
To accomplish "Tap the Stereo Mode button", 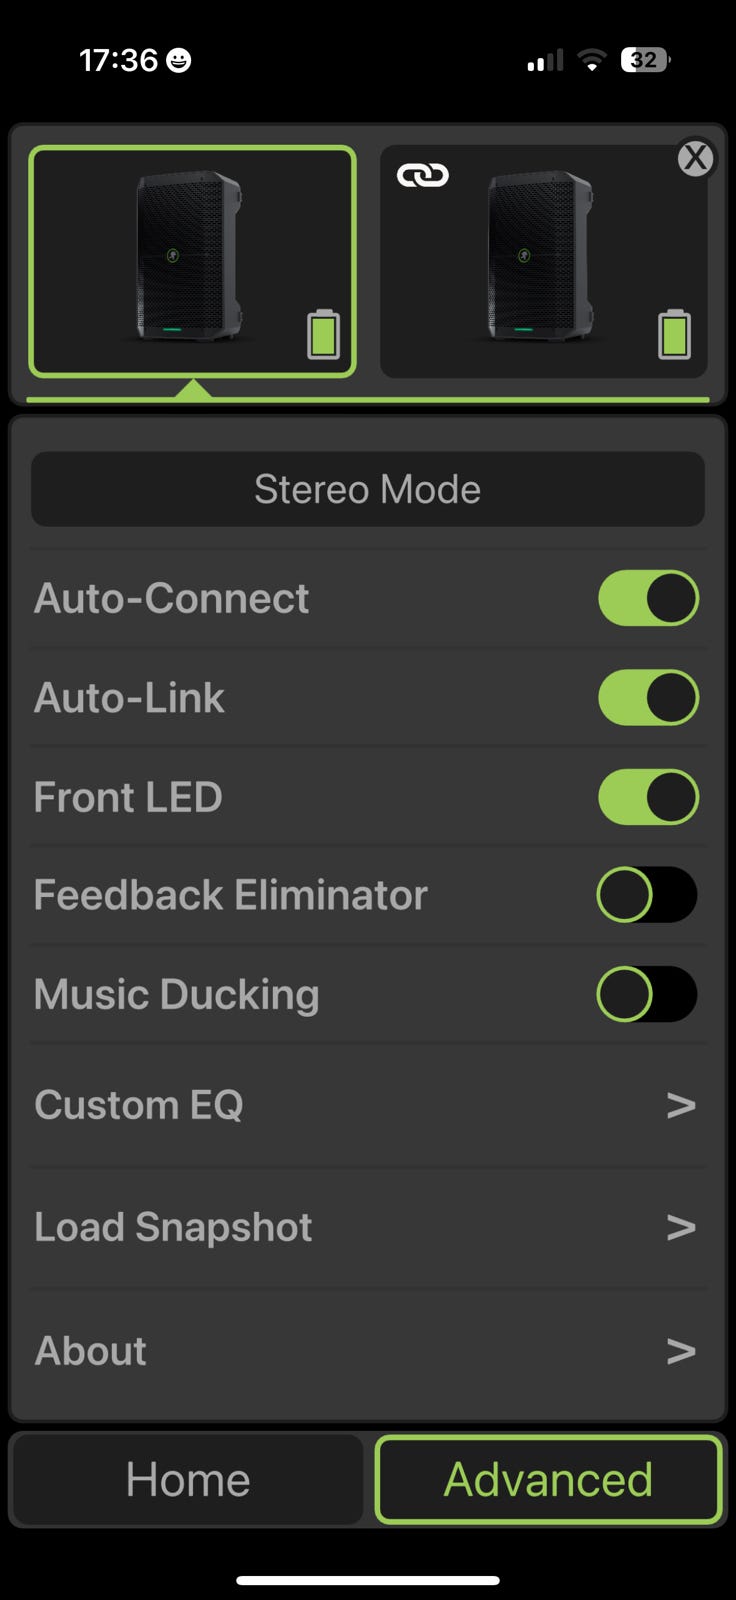I will 368,489.
